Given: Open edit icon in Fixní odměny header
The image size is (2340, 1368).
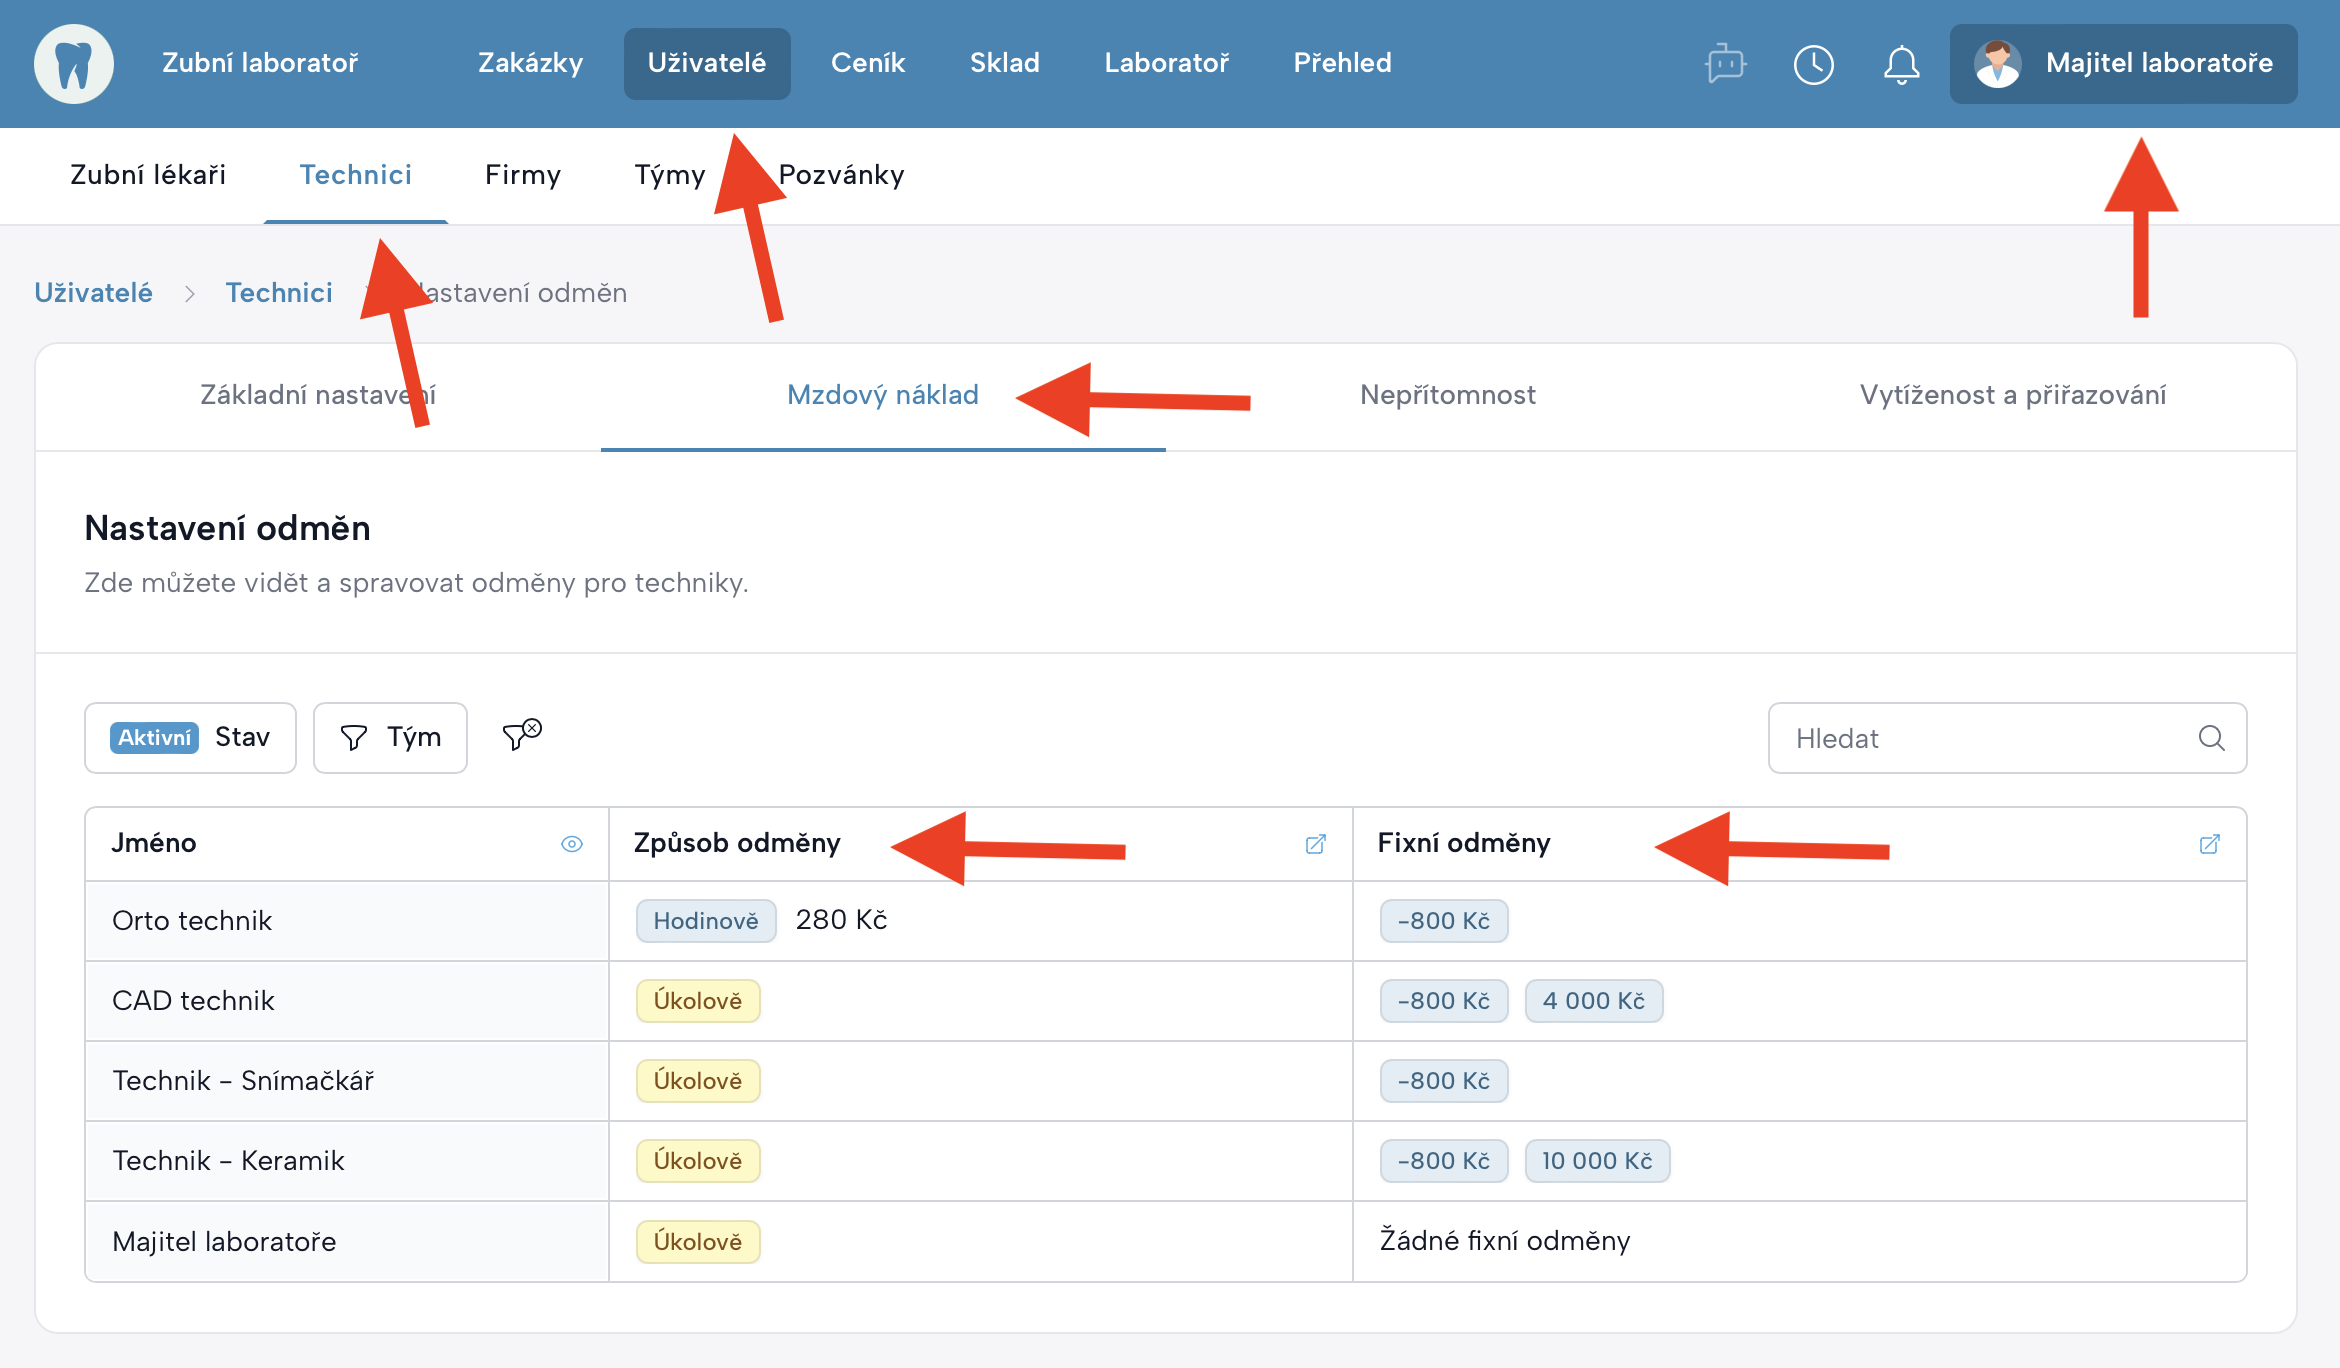Looking at the screenshot, I should click(2209, 844).
